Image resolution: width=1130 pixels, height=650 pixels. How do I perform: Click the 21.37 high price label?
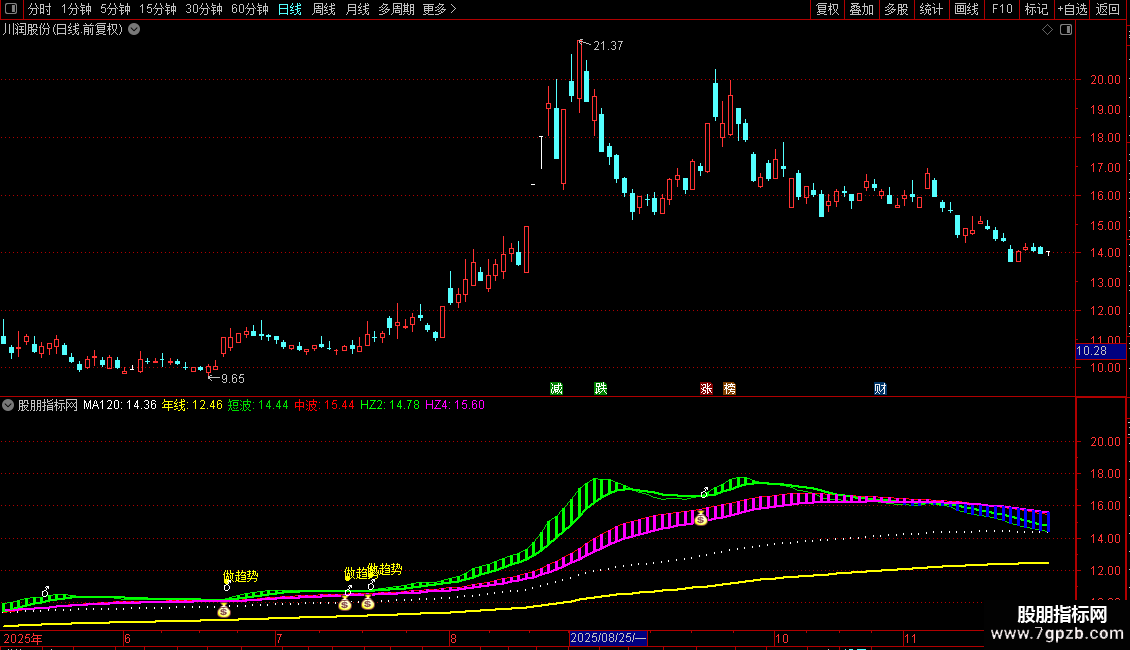tap(608, 46)
